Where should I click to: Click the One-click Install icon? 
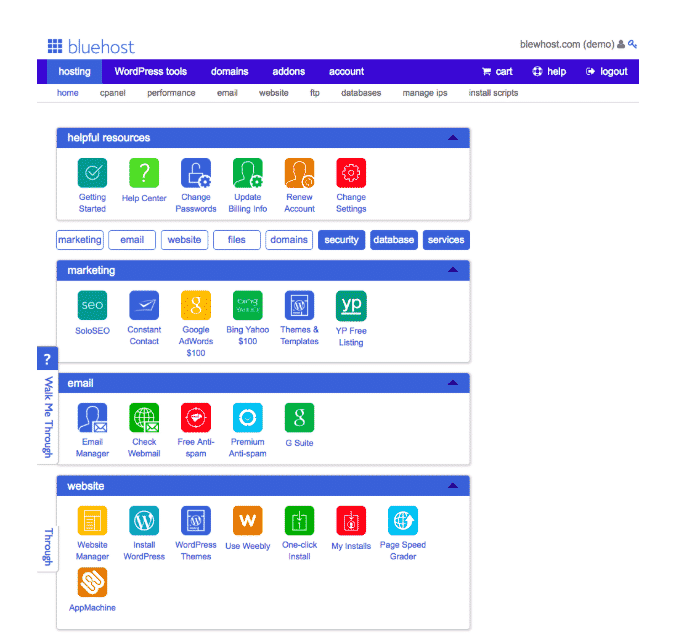(x=299, y=521)
